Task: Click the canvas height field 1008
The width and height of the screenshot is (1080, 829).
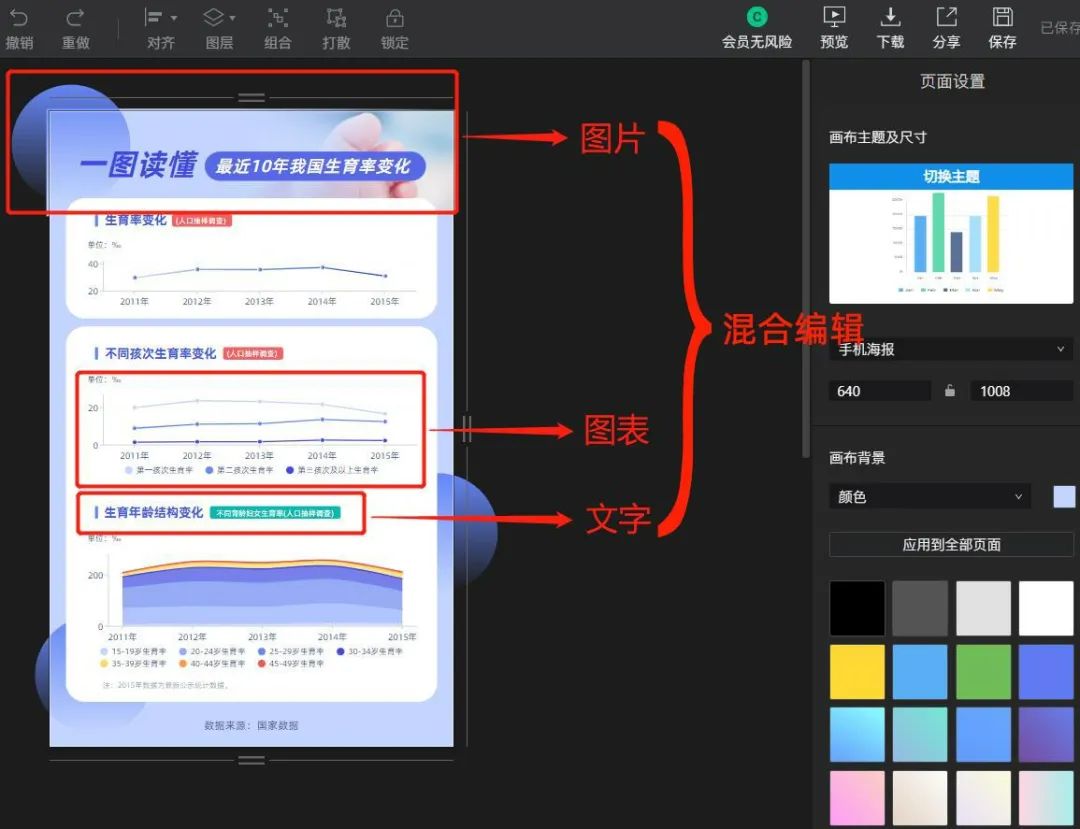Action: point(1021,391)
